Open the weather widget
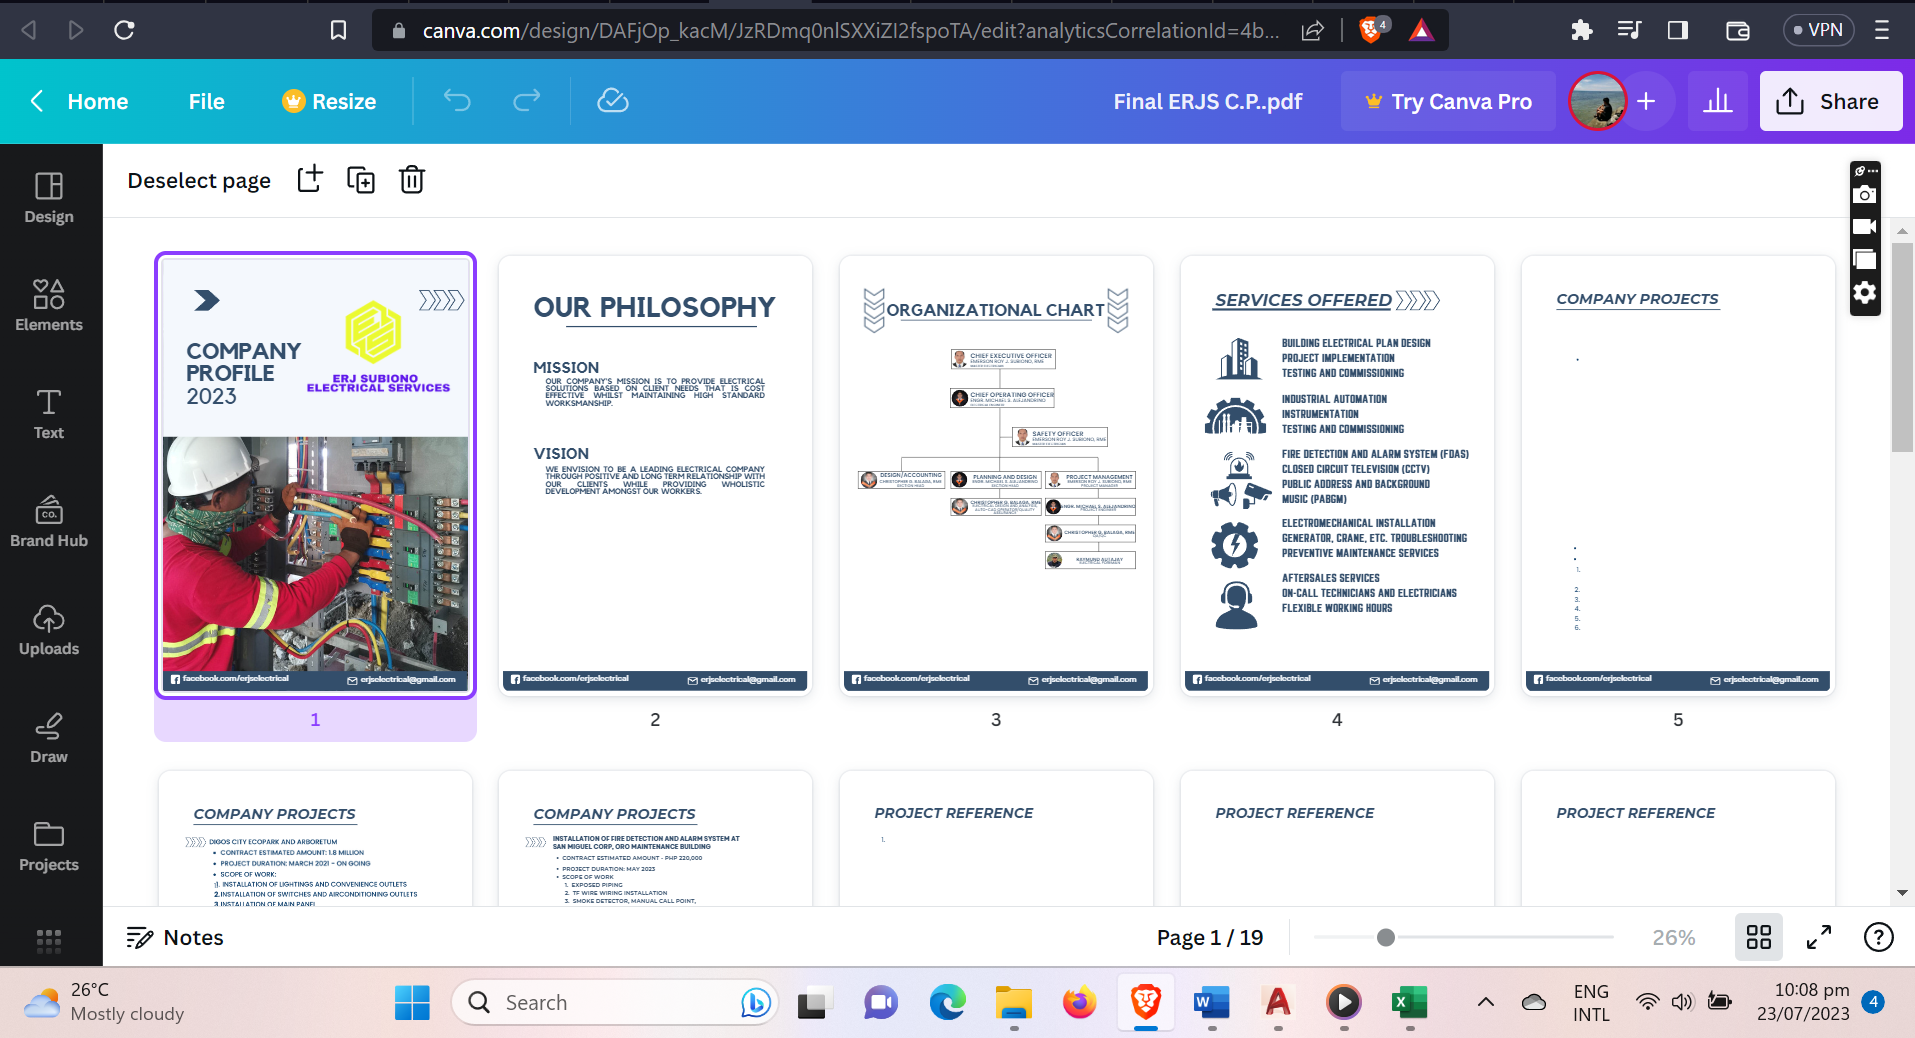 click(105, 1001)
